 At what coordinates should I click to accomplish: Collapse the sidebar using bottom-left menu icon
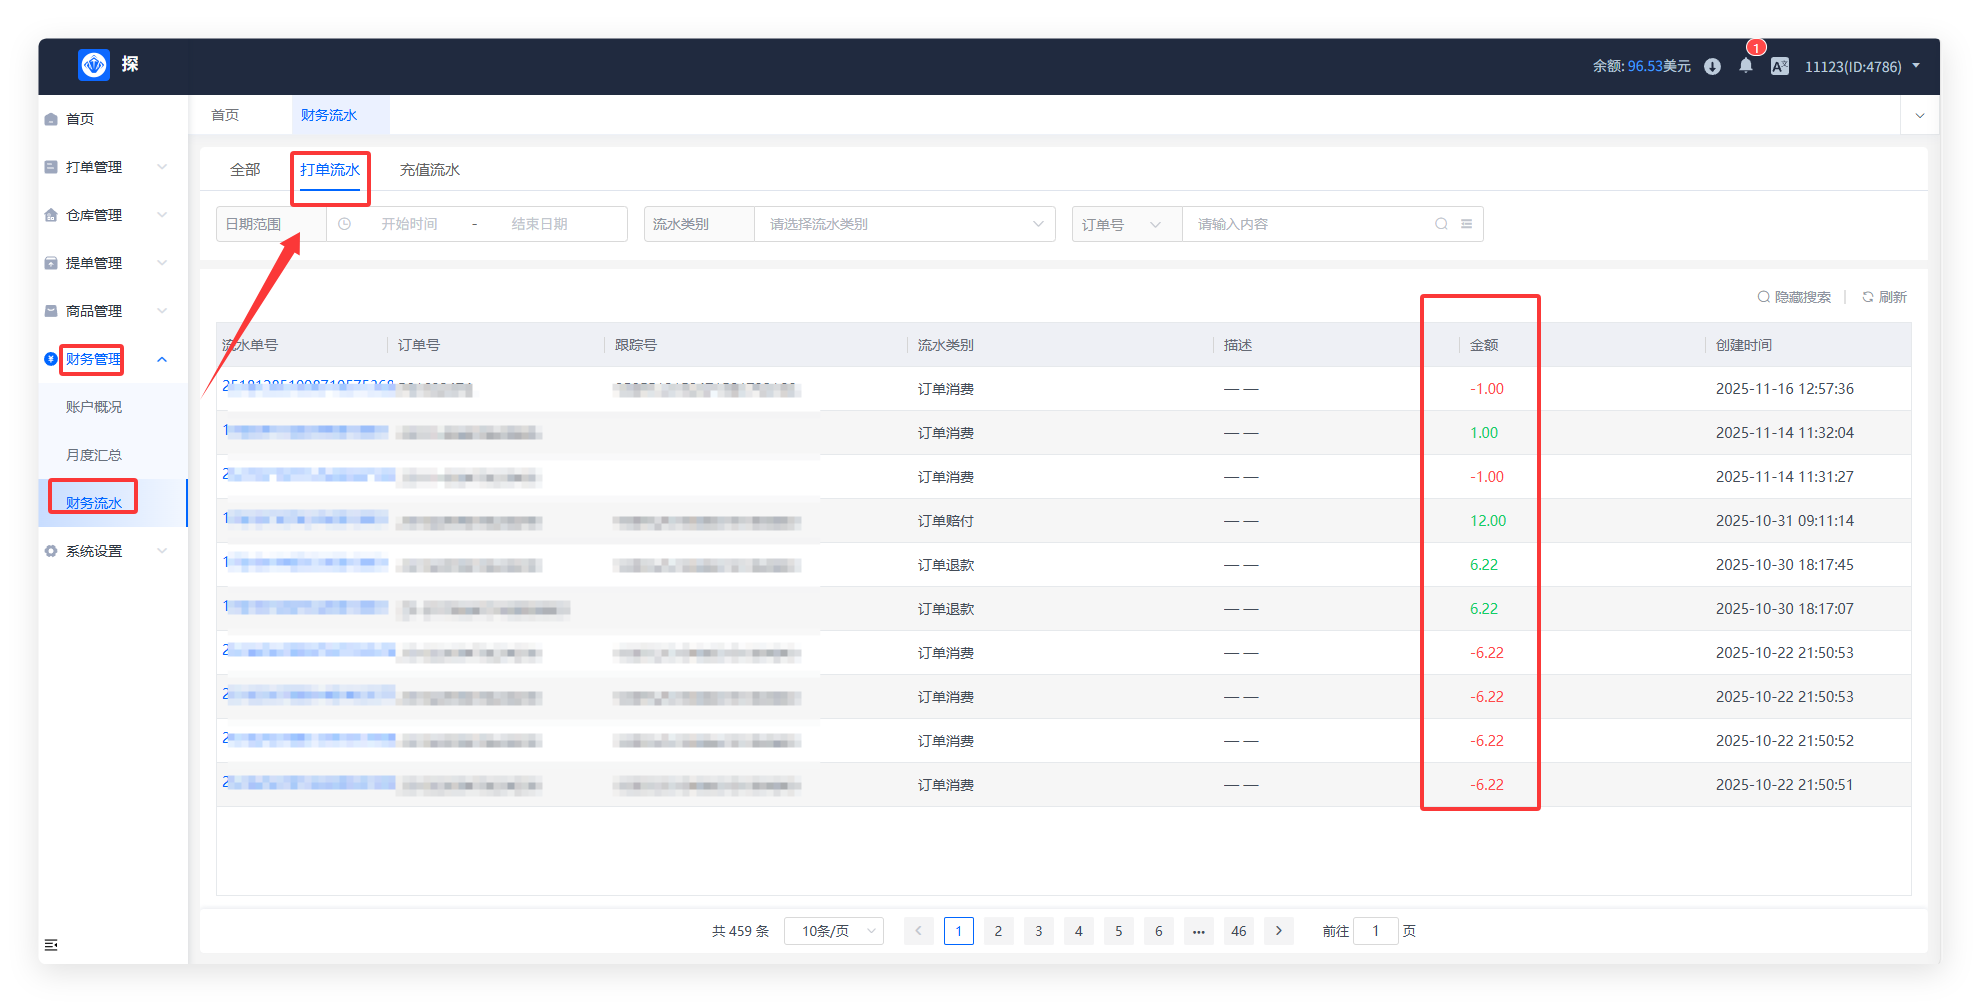[x=51, y=945]
